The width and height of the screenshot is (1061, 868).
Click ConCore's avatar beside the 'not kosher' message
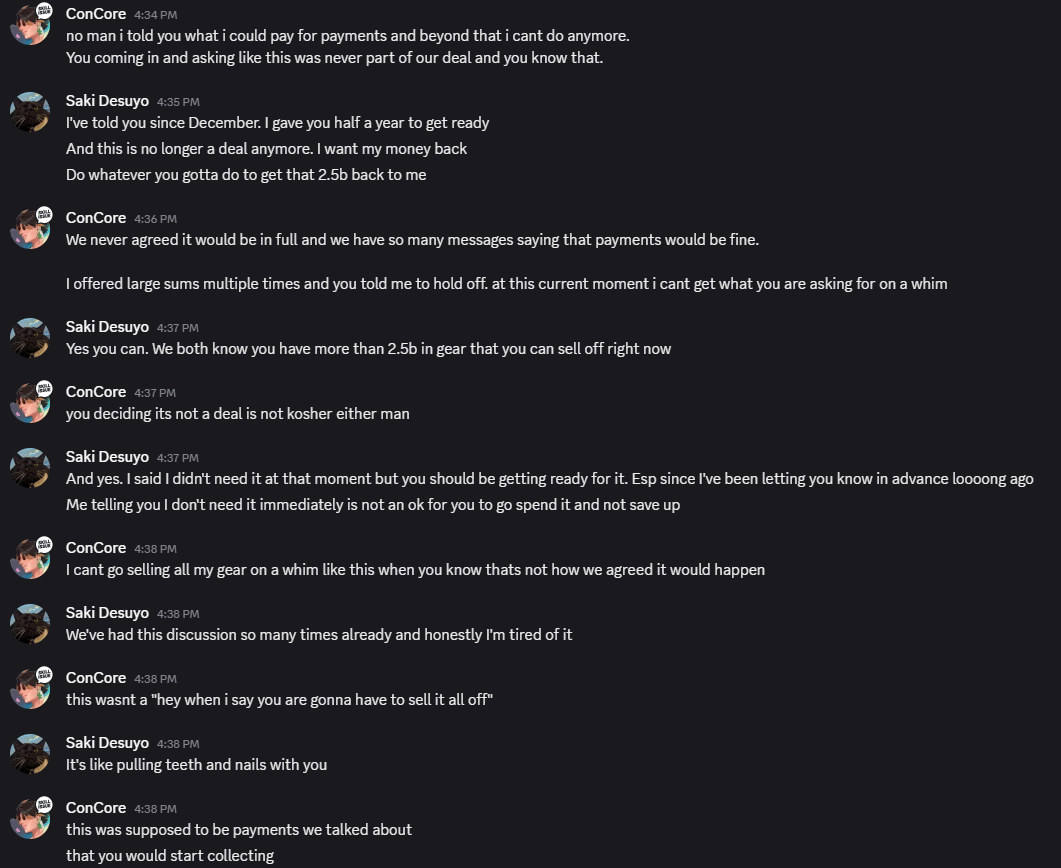pos(30,403)
